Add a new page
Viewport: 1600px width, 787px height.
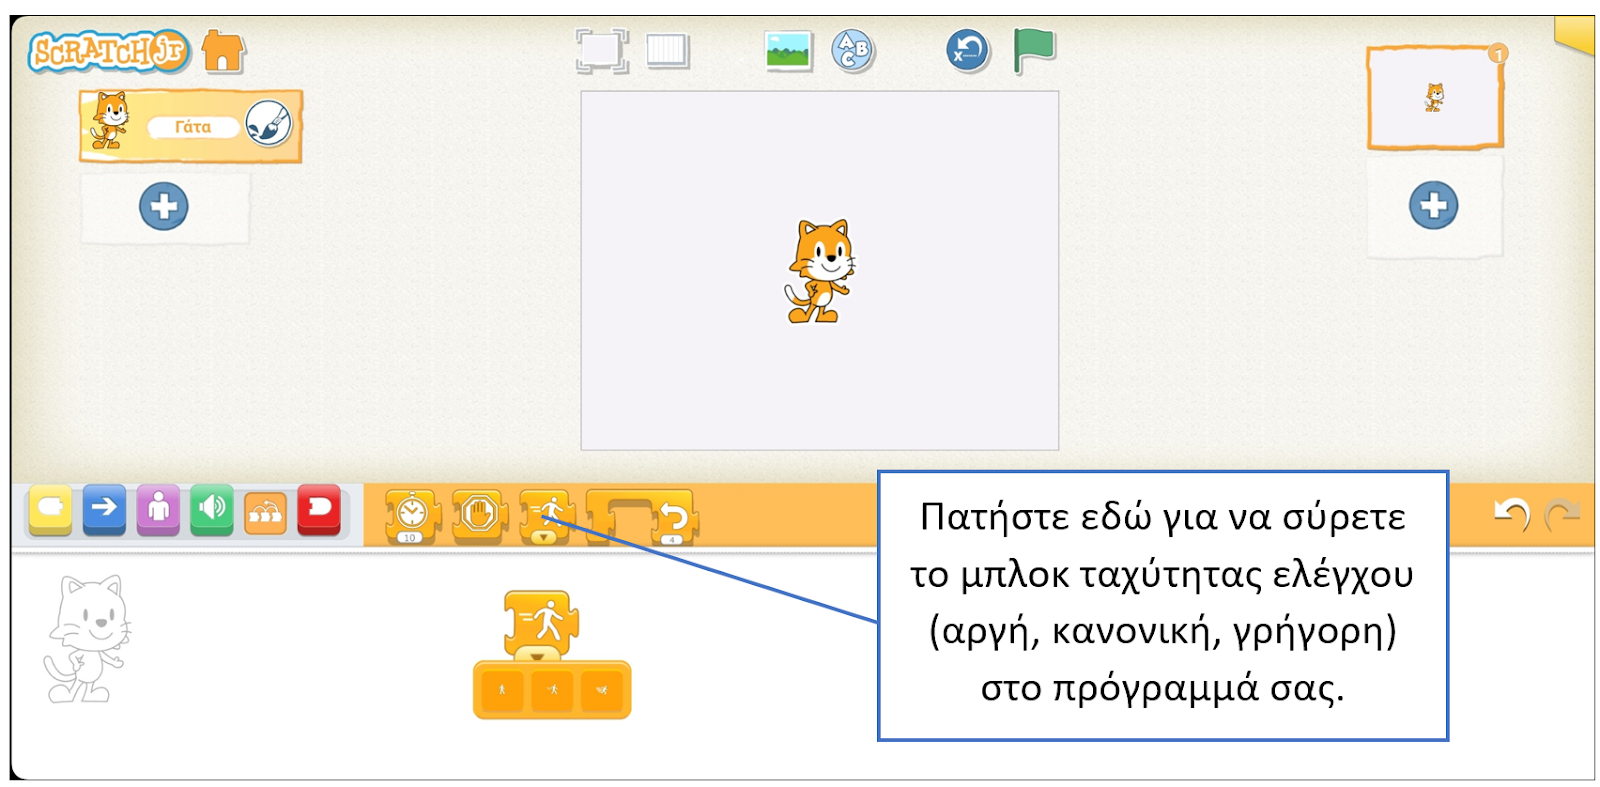1434,206
